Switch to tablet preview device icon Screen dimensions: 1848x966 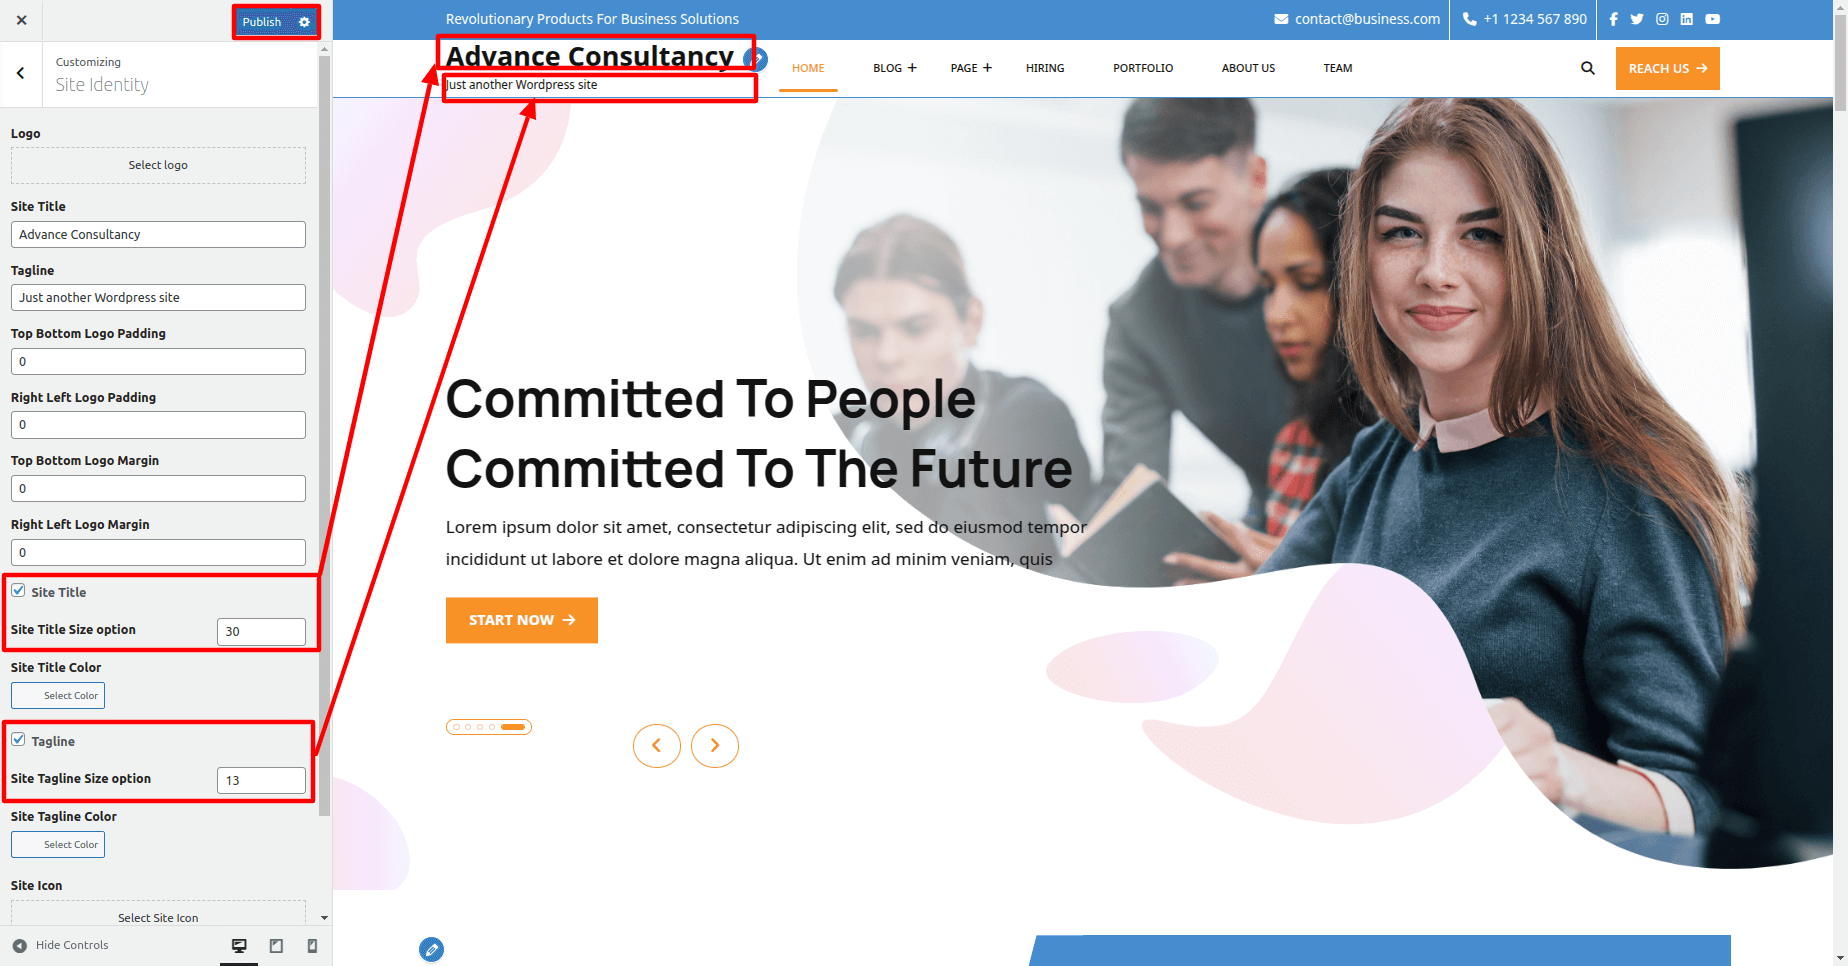pos(277,946)
